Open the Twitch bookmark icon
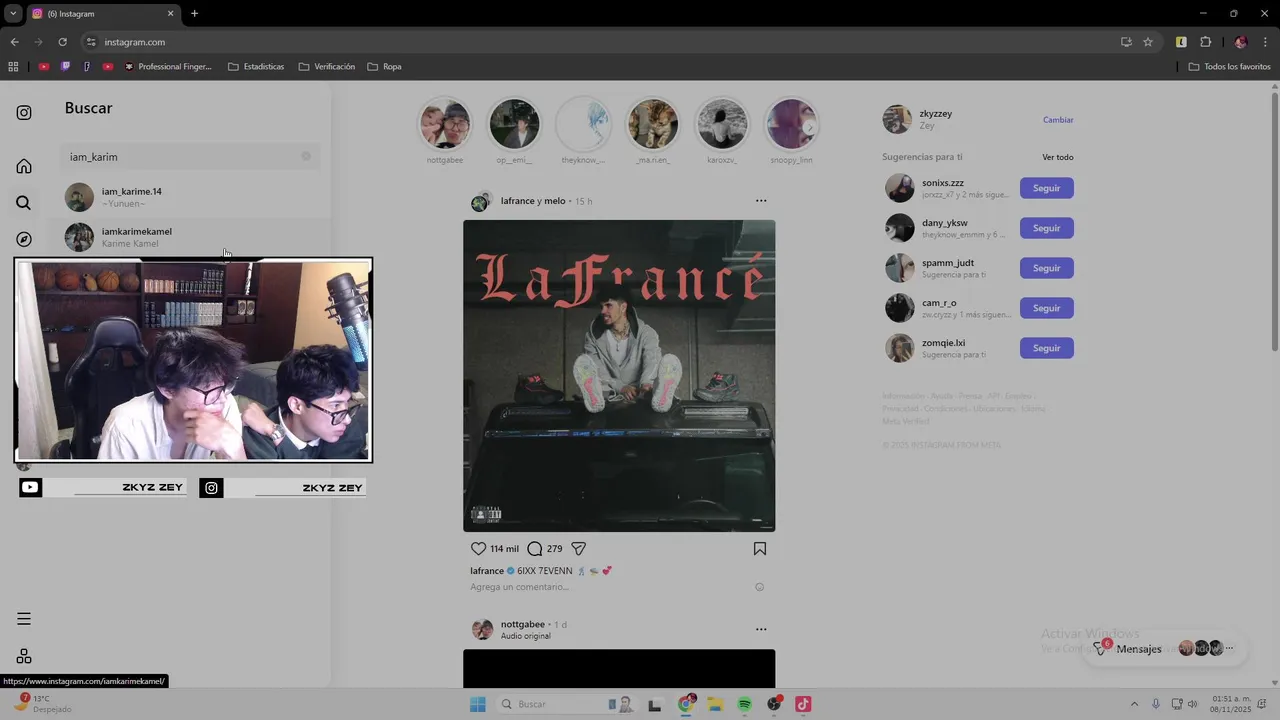The height and width of the screenshot is (720, 1280). click(65, 67)
